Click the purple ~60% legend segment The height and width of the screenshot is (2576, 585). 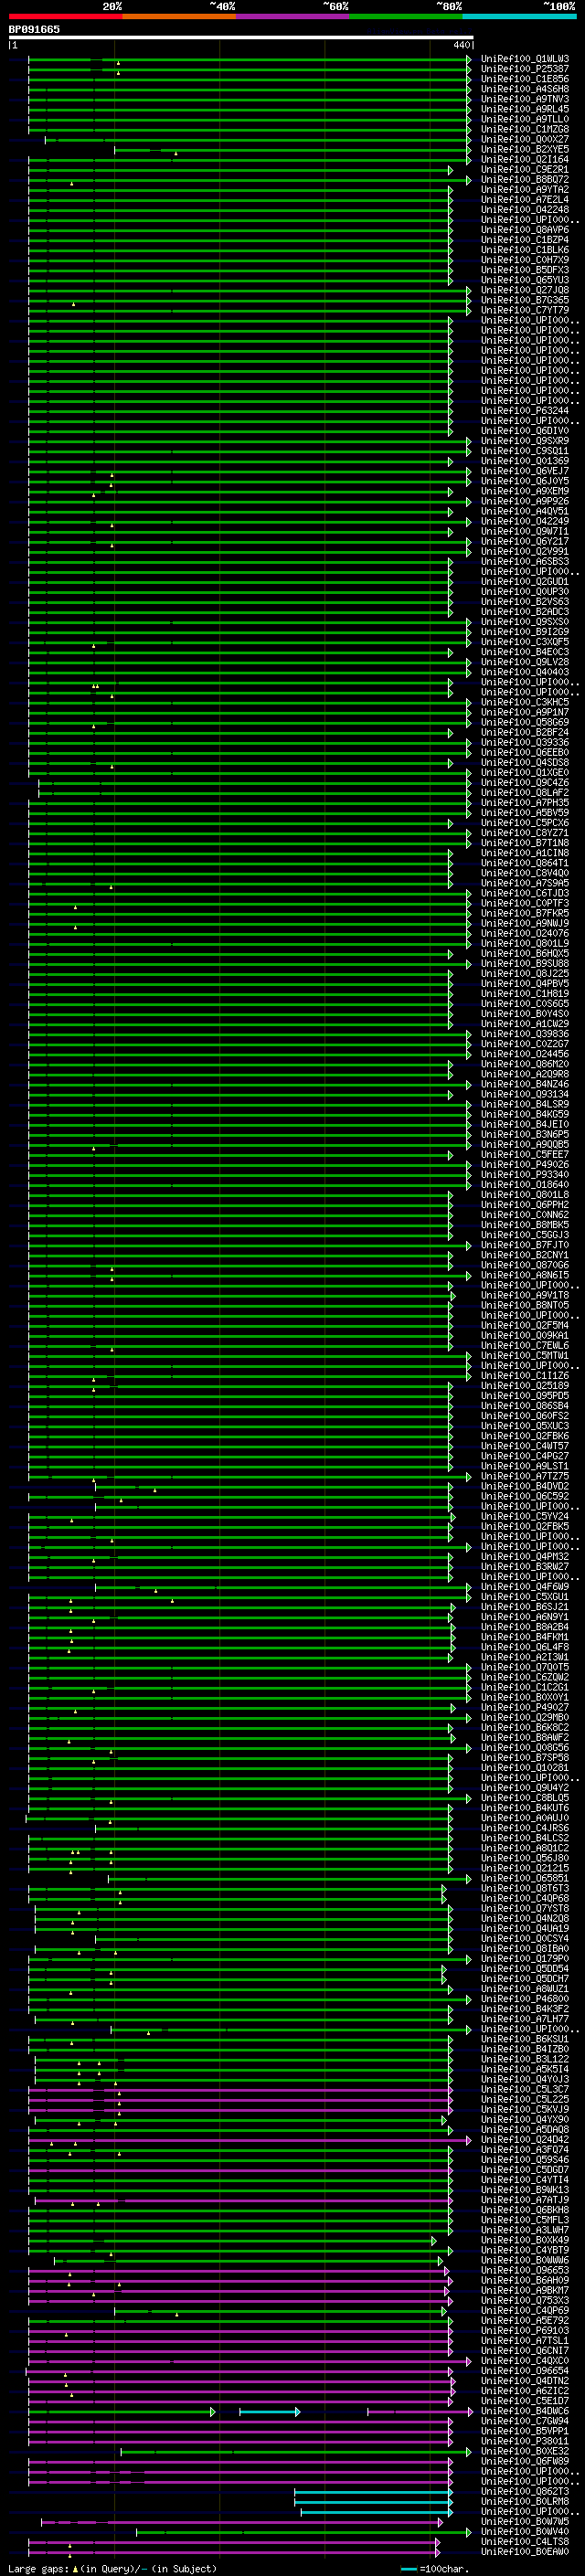coord(292,16)
